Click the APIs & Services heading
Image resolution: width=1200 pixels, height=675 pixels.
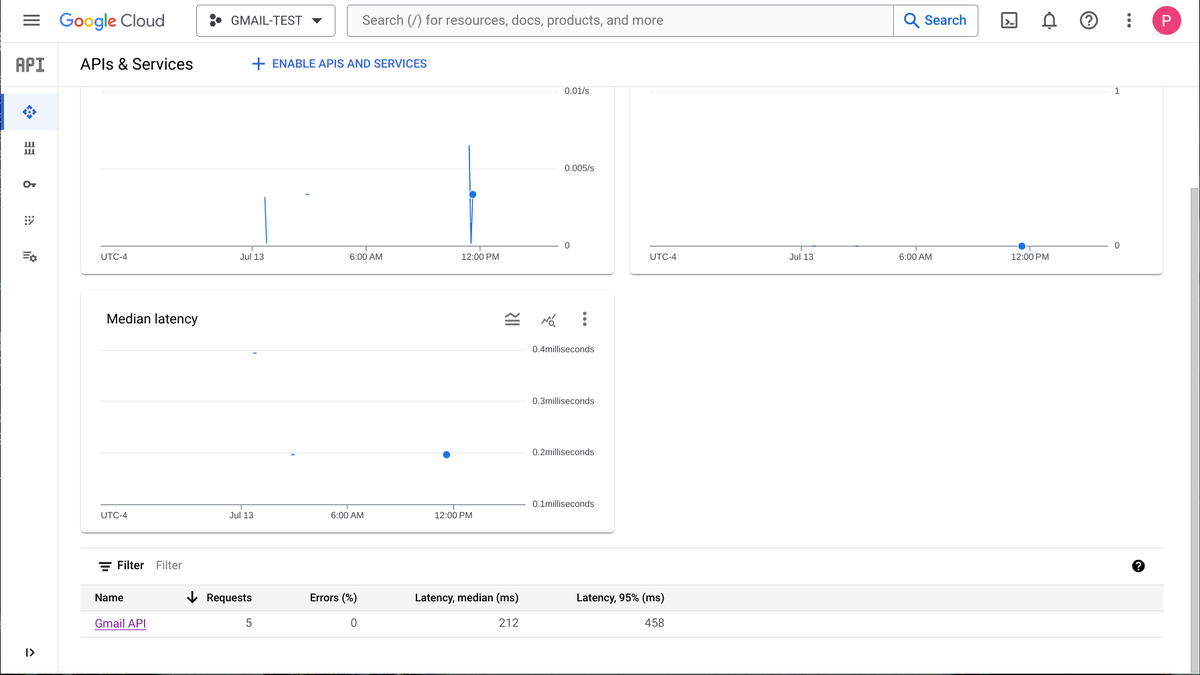click(x=137, y=64)
